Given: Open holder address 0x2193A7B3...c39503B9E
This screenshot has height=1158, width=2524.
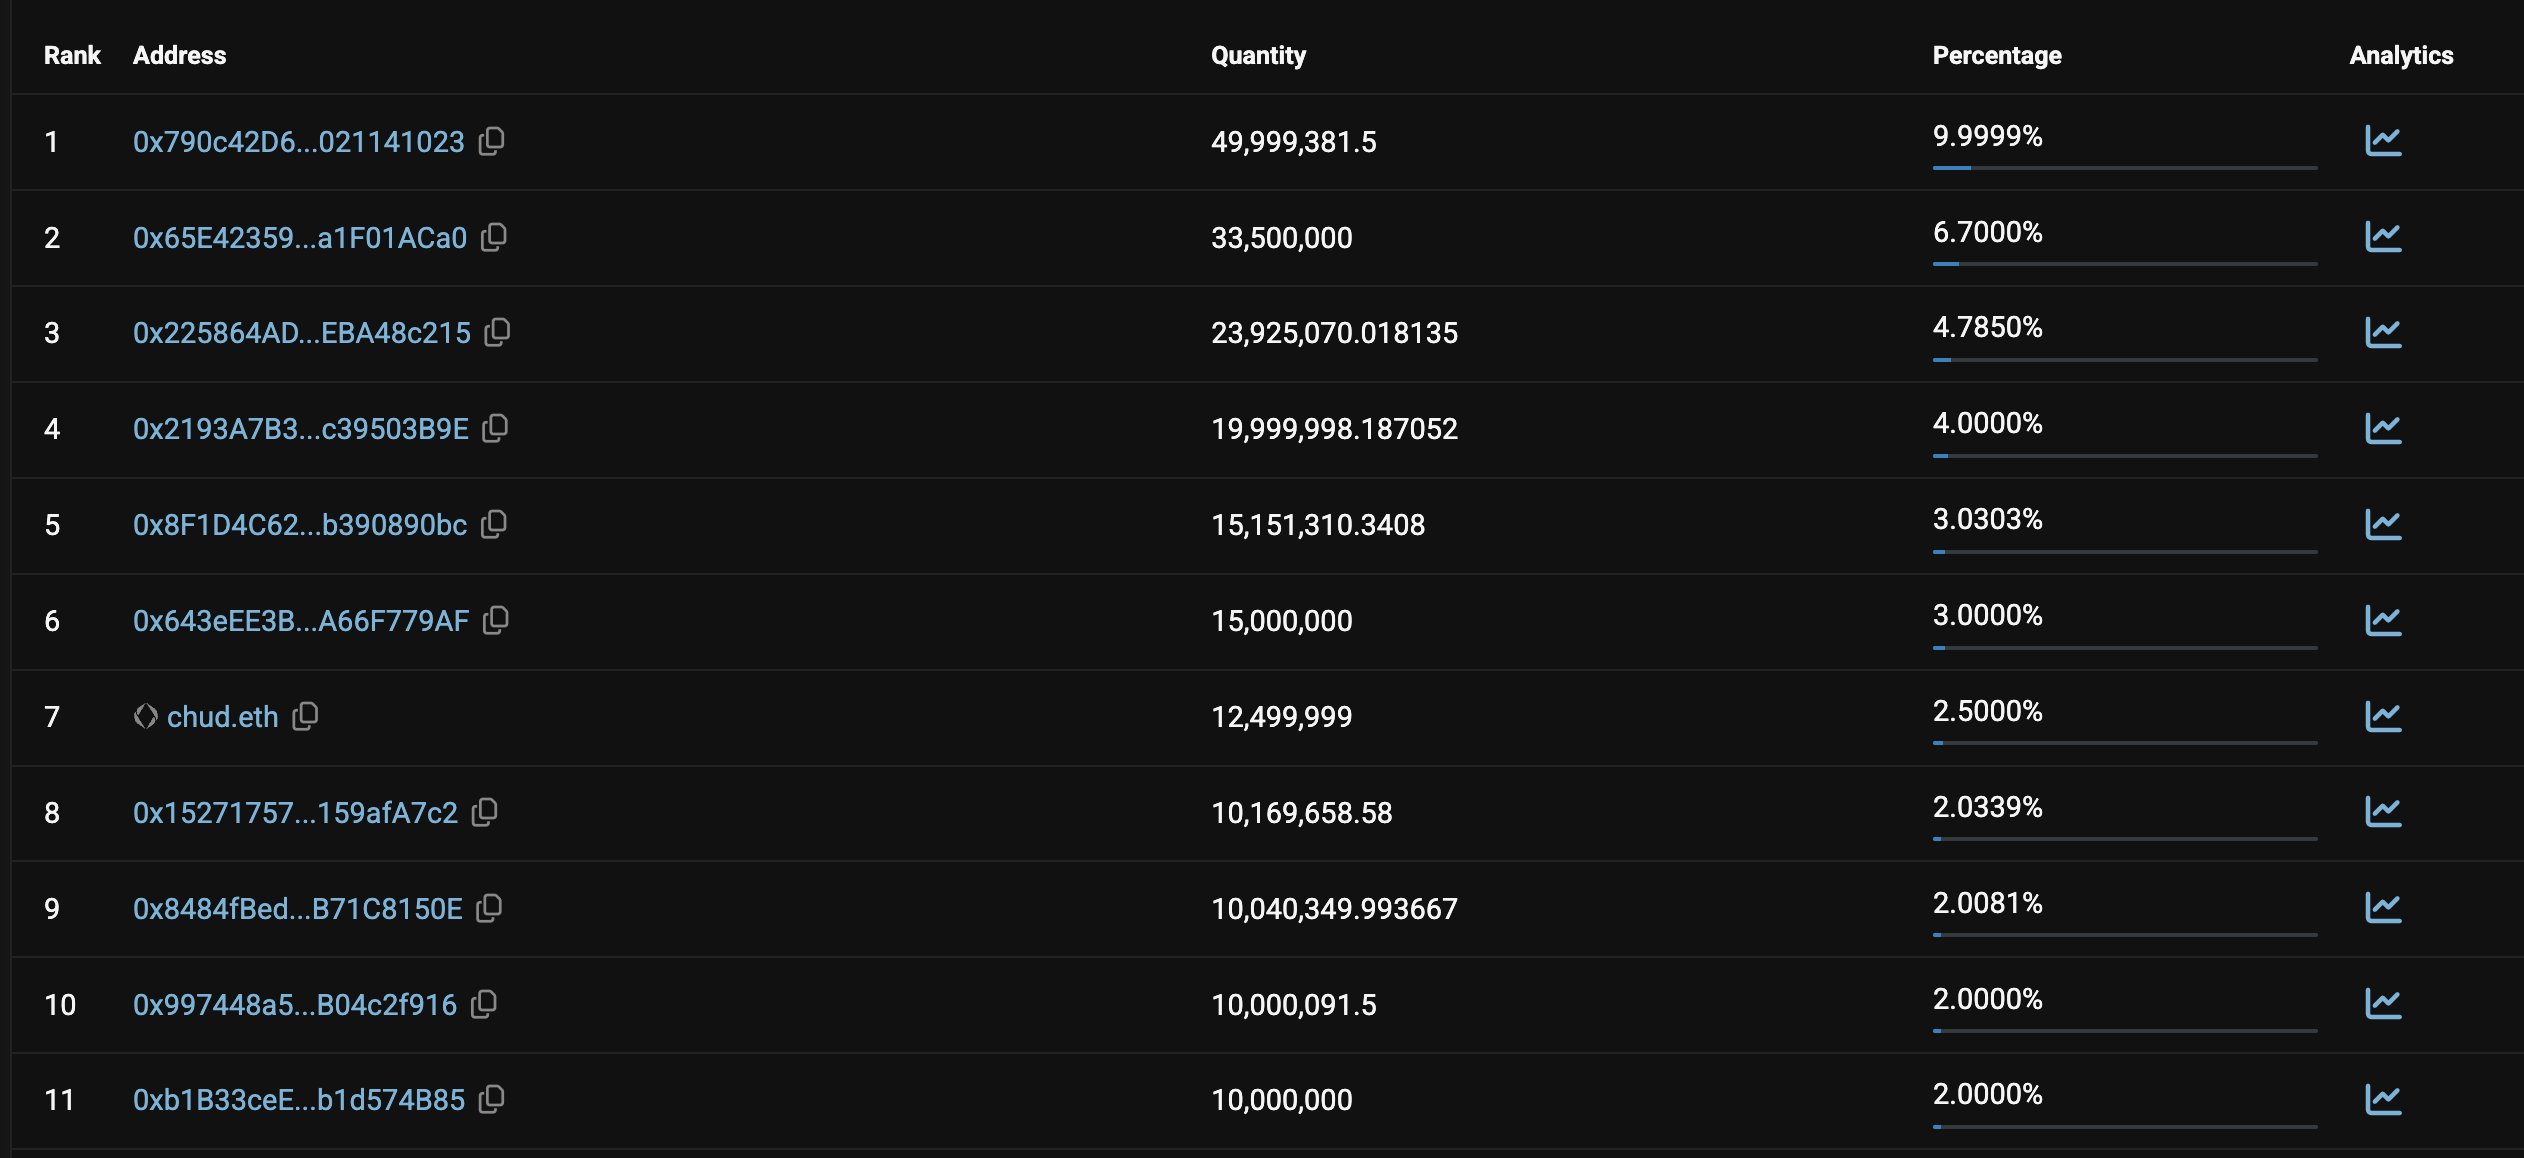Looking at the screenshot, I should pos(301,429).
